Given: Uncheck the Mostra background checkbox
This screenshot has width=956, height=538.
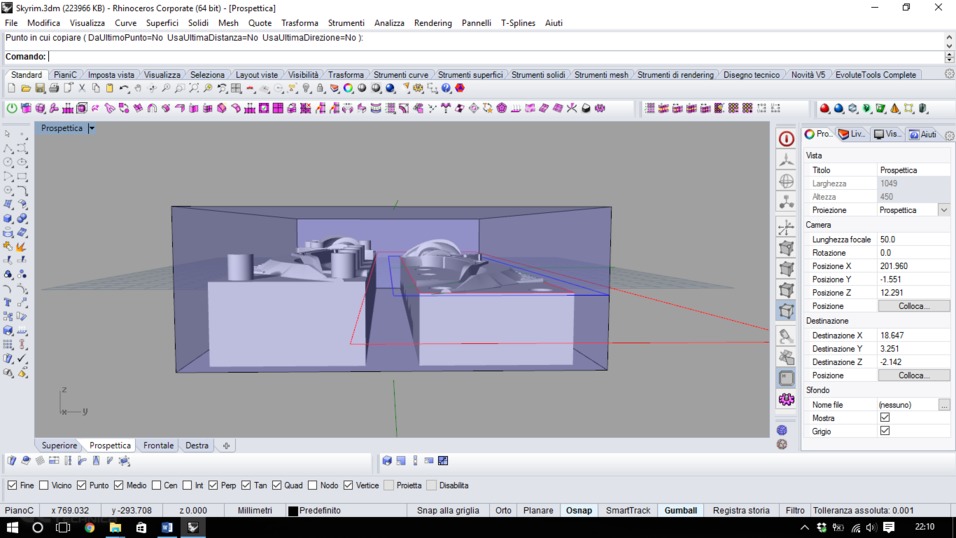Looking at the screenshot, I should point(885,418).
